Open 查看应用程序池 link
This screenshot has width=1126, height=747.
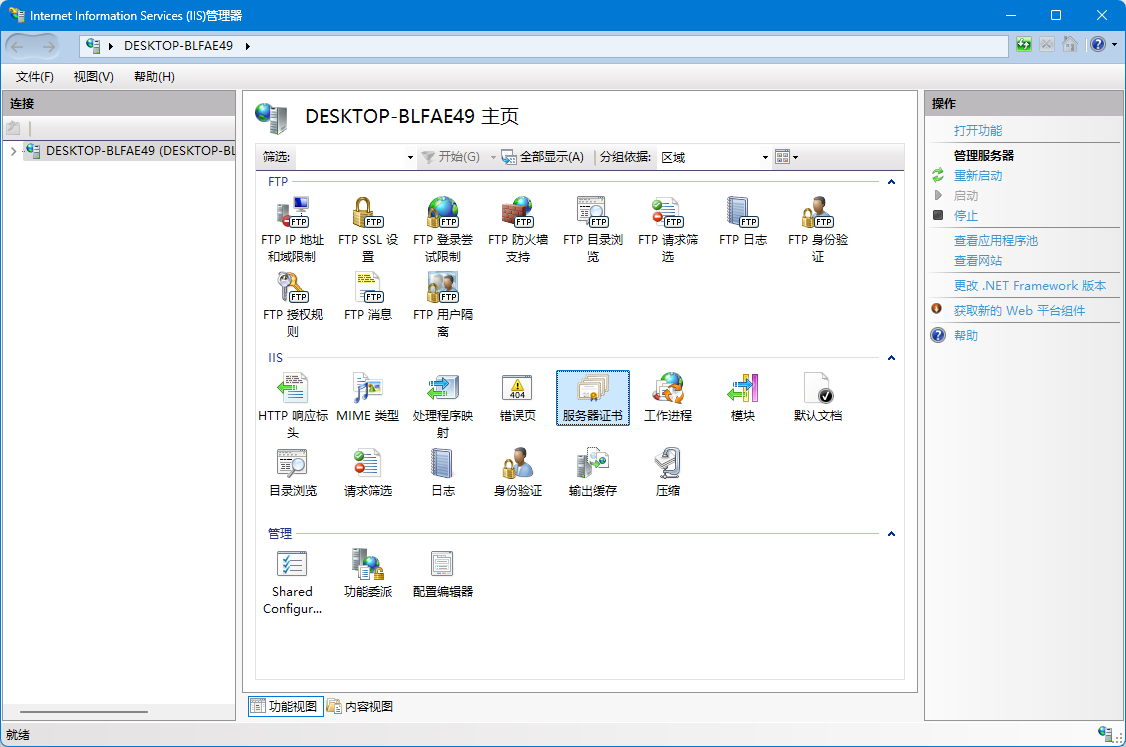(x=995, y=241)
